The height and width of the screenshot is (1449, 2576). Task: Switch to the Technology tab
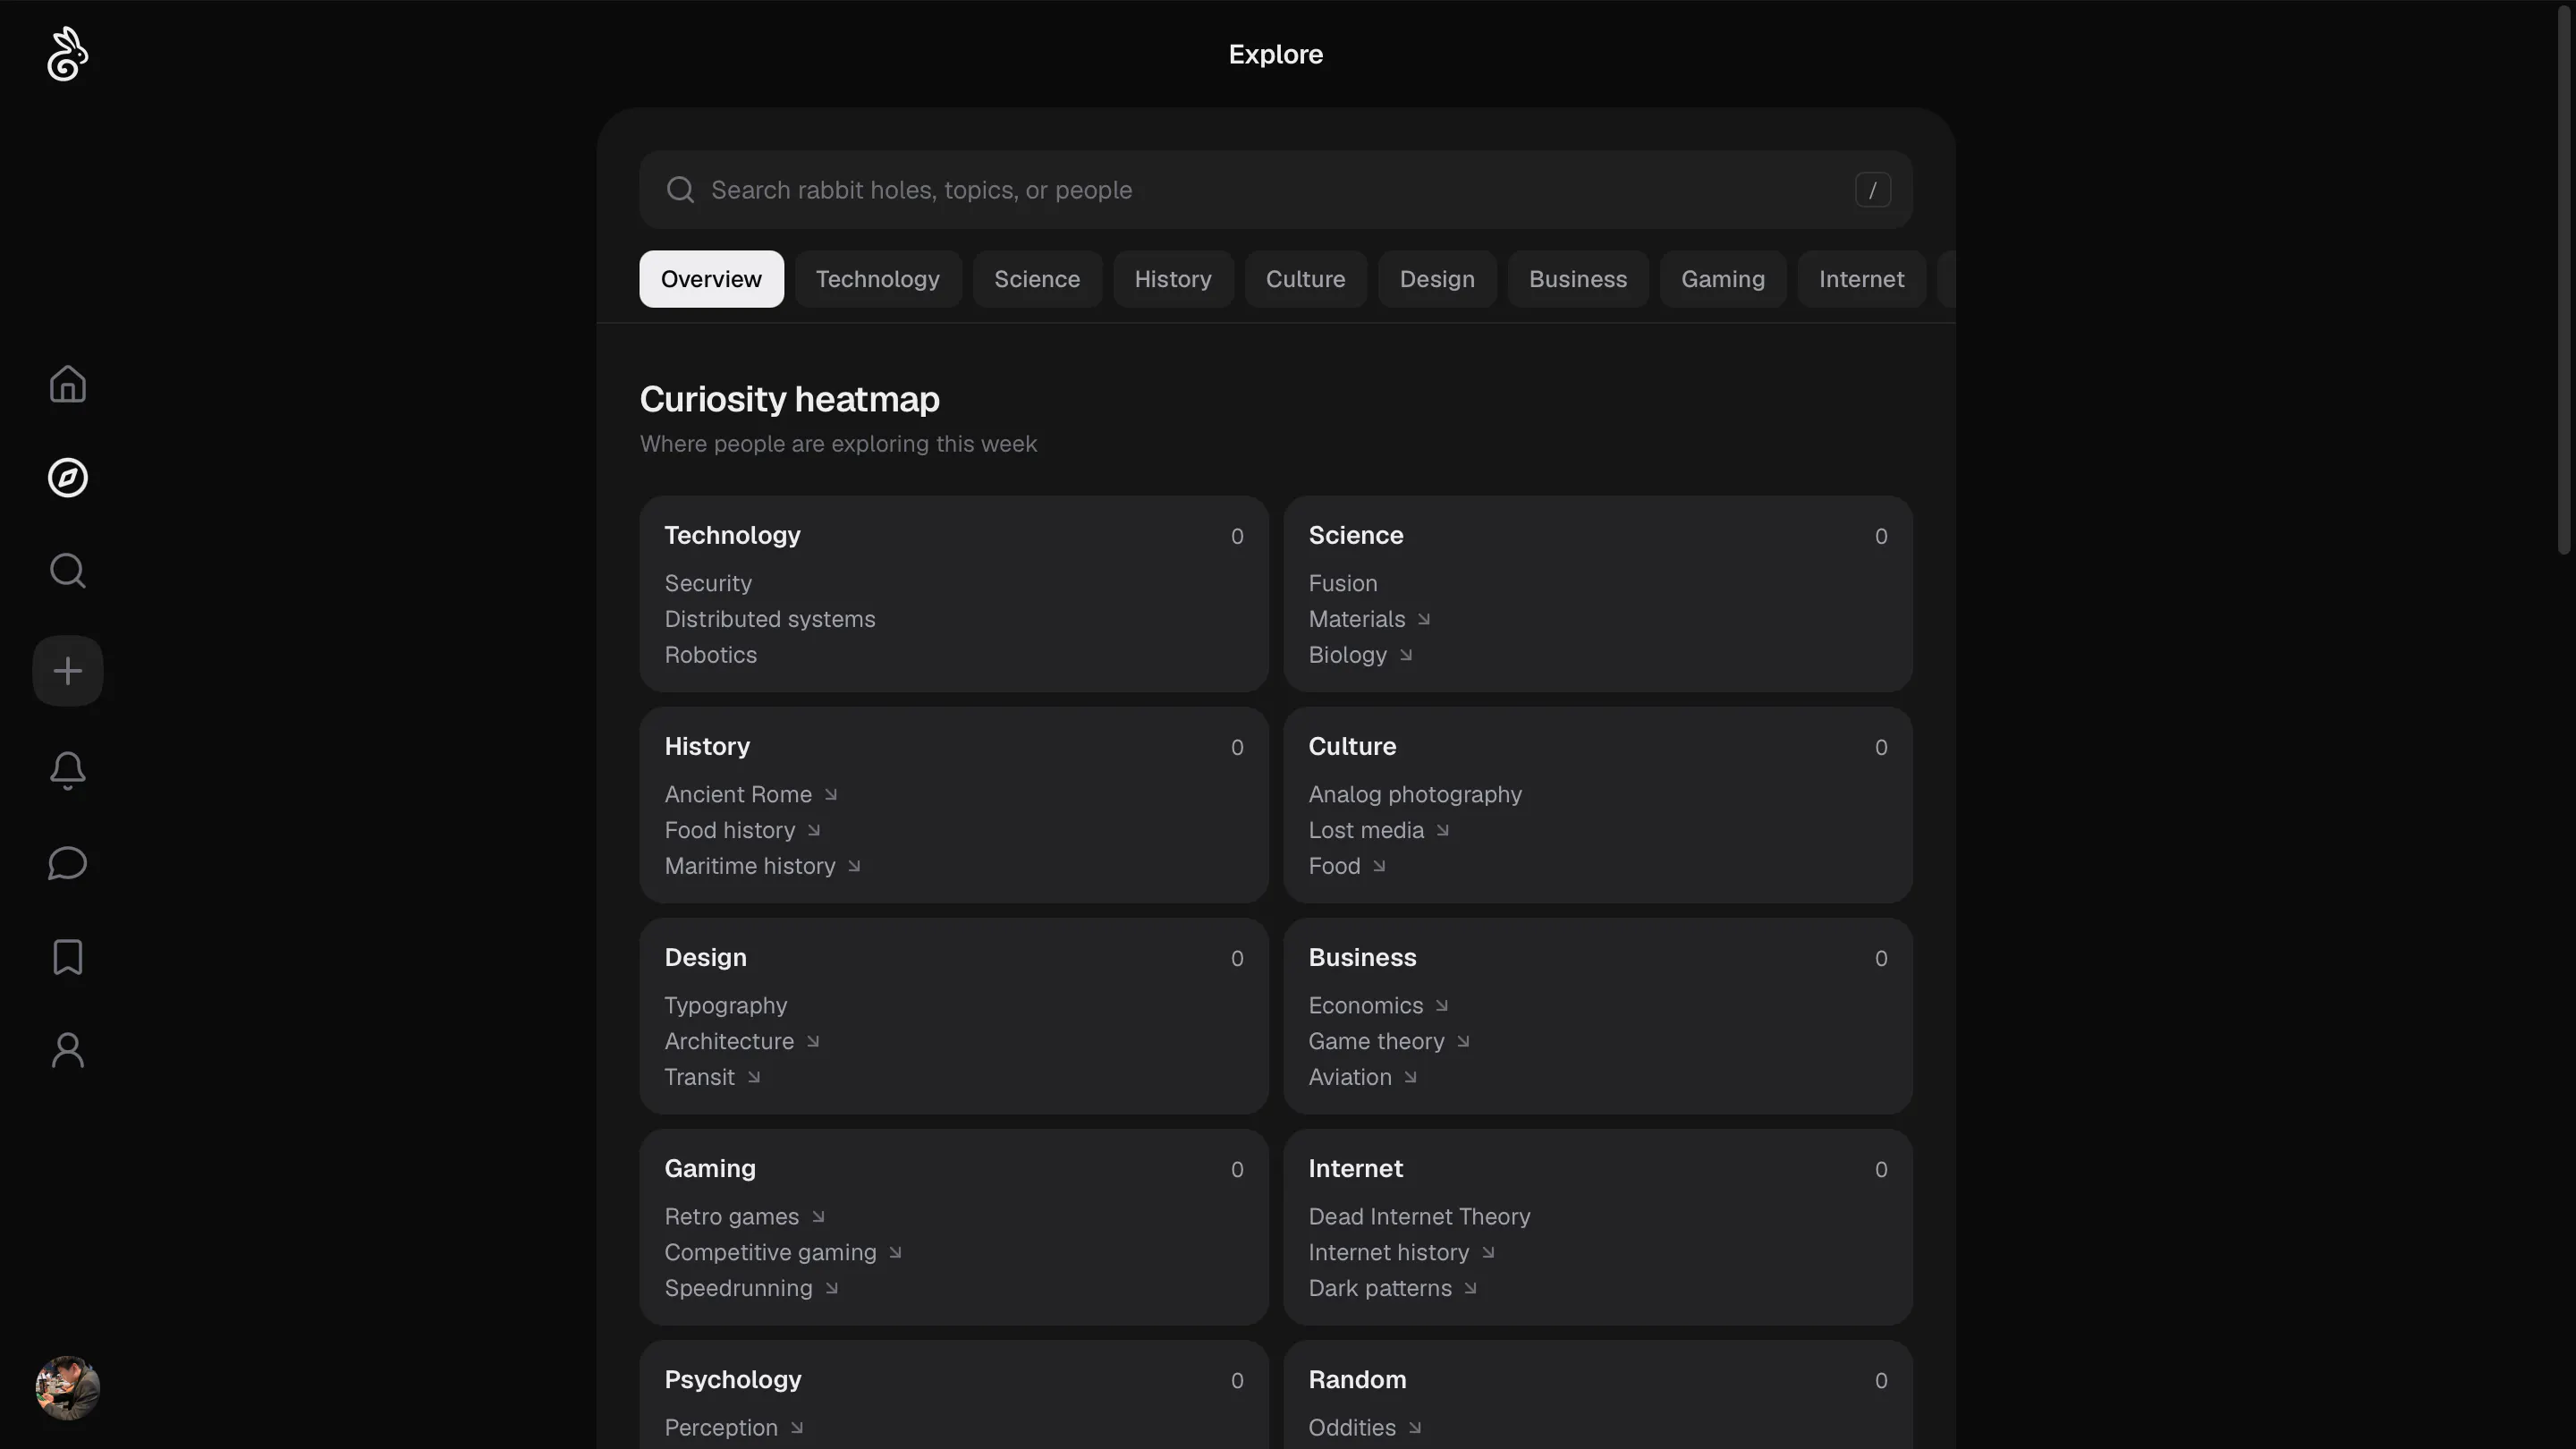pos(877,279)
